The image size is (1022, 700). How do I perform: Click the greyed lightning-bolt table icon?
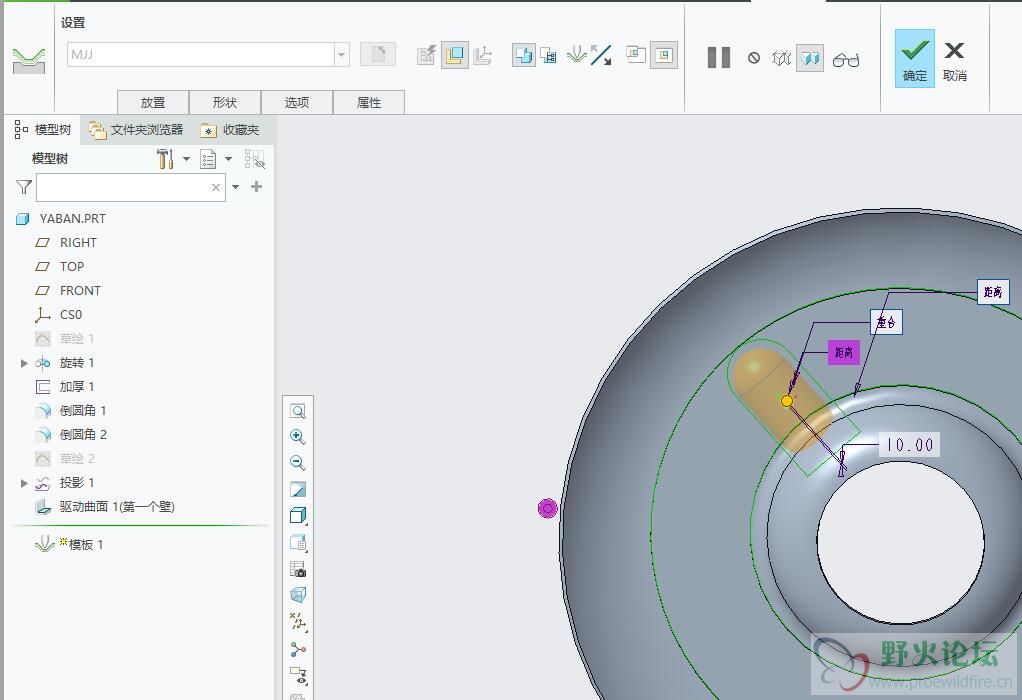click(426, 55)
